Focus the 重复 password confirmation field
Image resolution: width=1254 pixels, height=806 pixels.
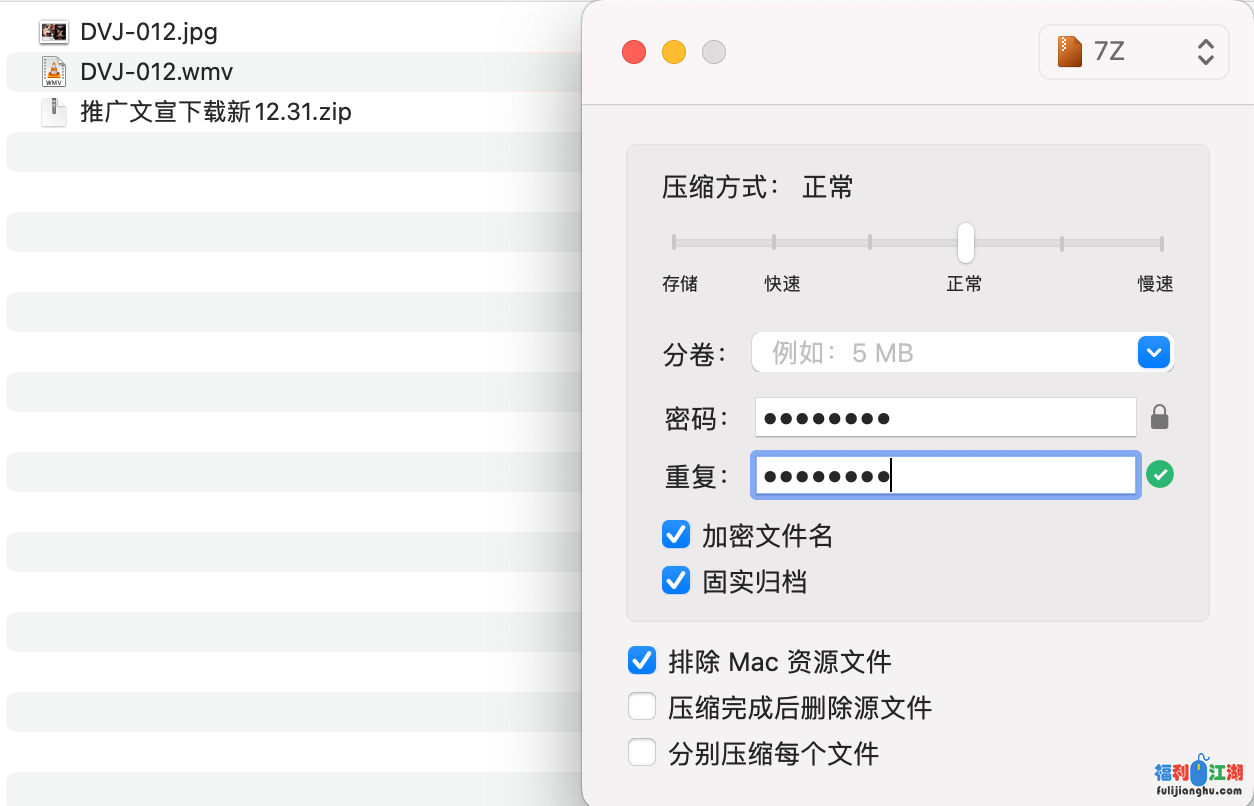point(945,476)
